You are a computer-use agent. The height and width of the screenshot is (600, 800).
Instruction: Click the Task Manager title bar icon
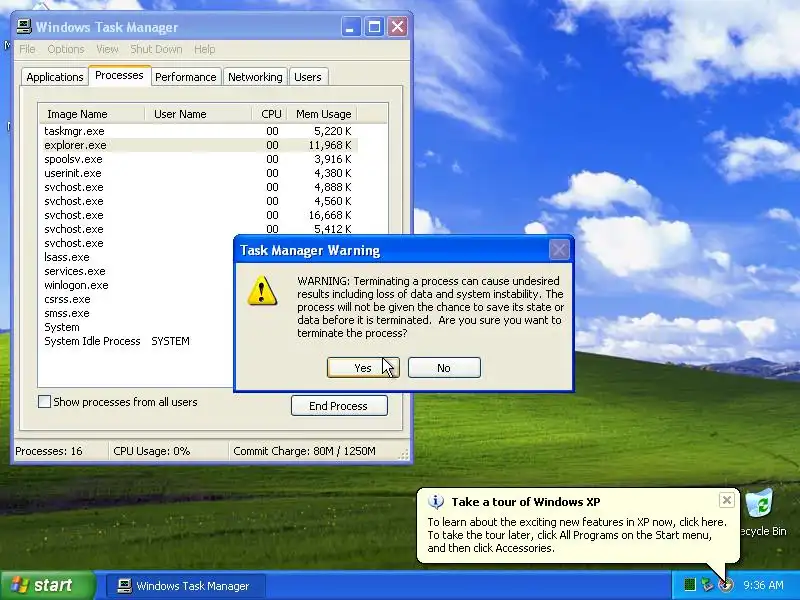(x=23, y=27)
